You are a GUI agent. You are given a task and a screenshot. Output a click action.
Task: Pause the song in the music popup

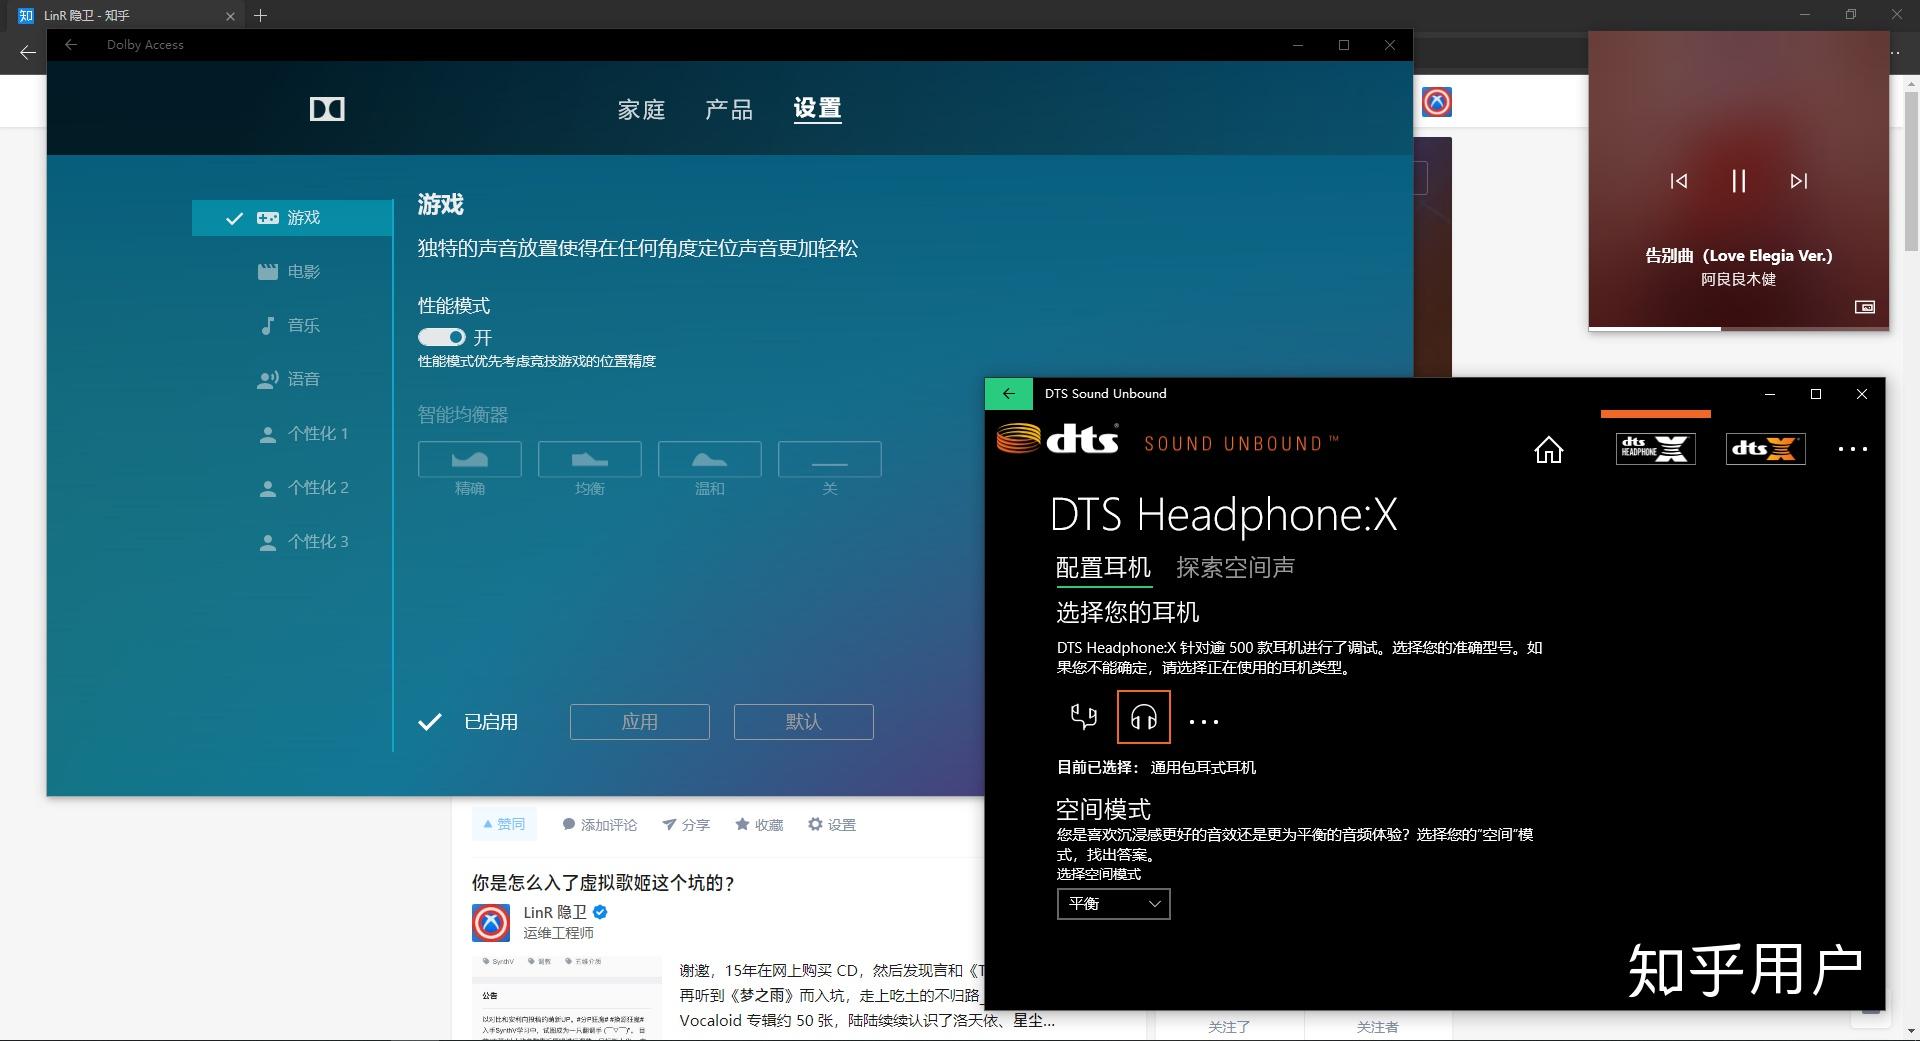pos(1737,181)
